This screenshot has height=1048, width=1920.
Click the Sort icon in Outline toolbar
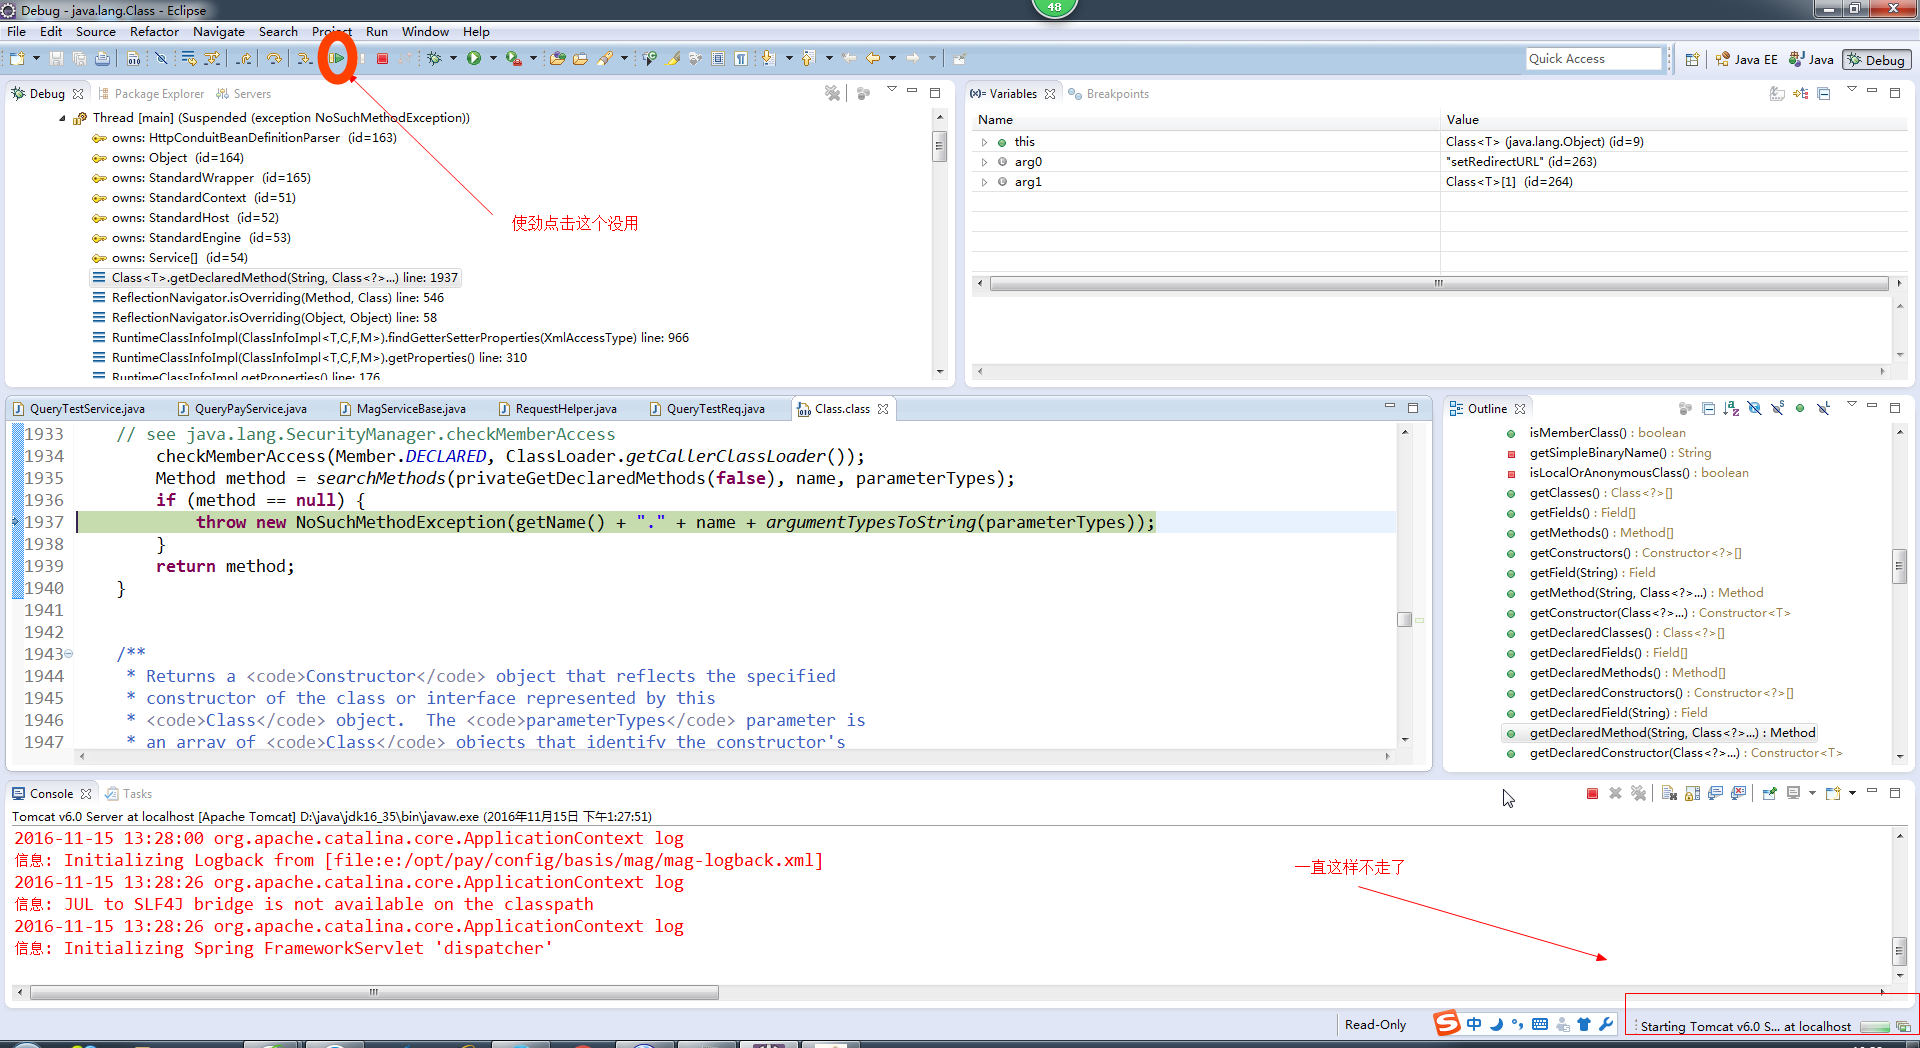(x=1731, y=409)
